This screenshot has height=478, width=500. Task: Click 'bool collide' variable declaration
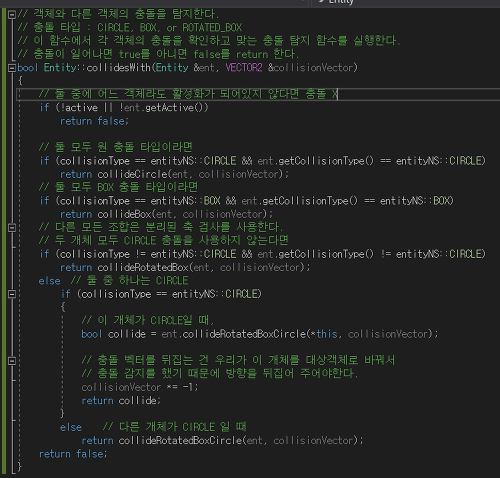(x=113, y=334)
